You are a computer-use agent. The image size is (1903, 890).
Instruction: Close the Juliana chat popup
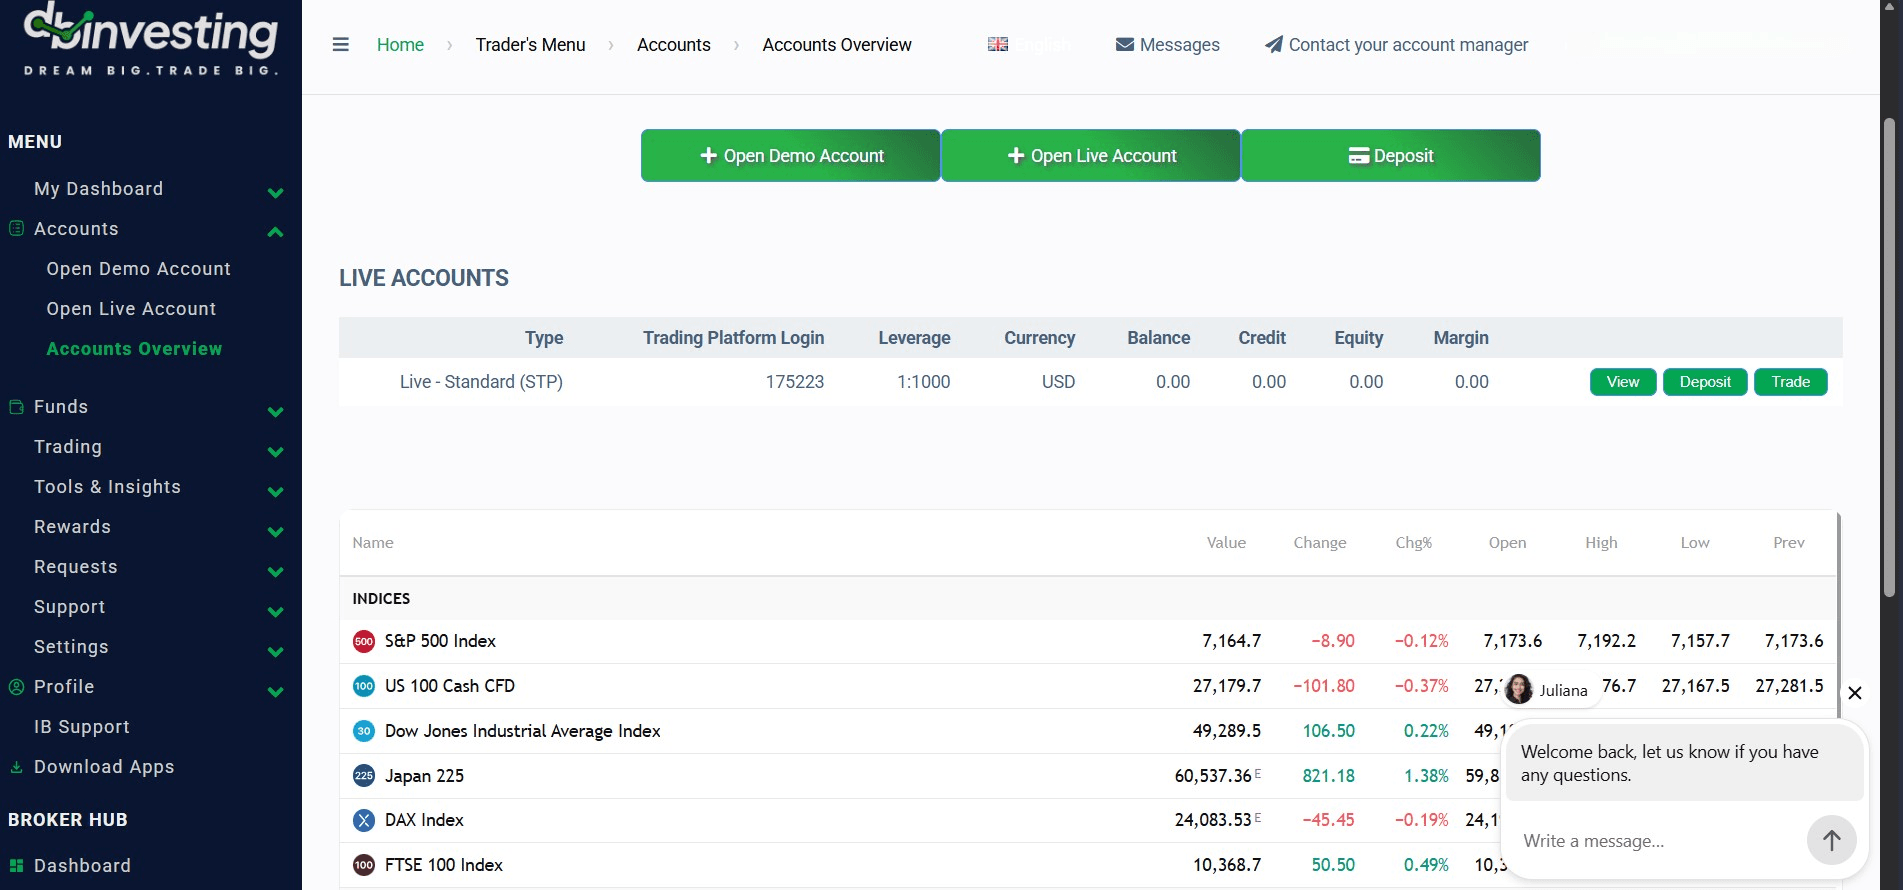click(x=1855, y=693)
